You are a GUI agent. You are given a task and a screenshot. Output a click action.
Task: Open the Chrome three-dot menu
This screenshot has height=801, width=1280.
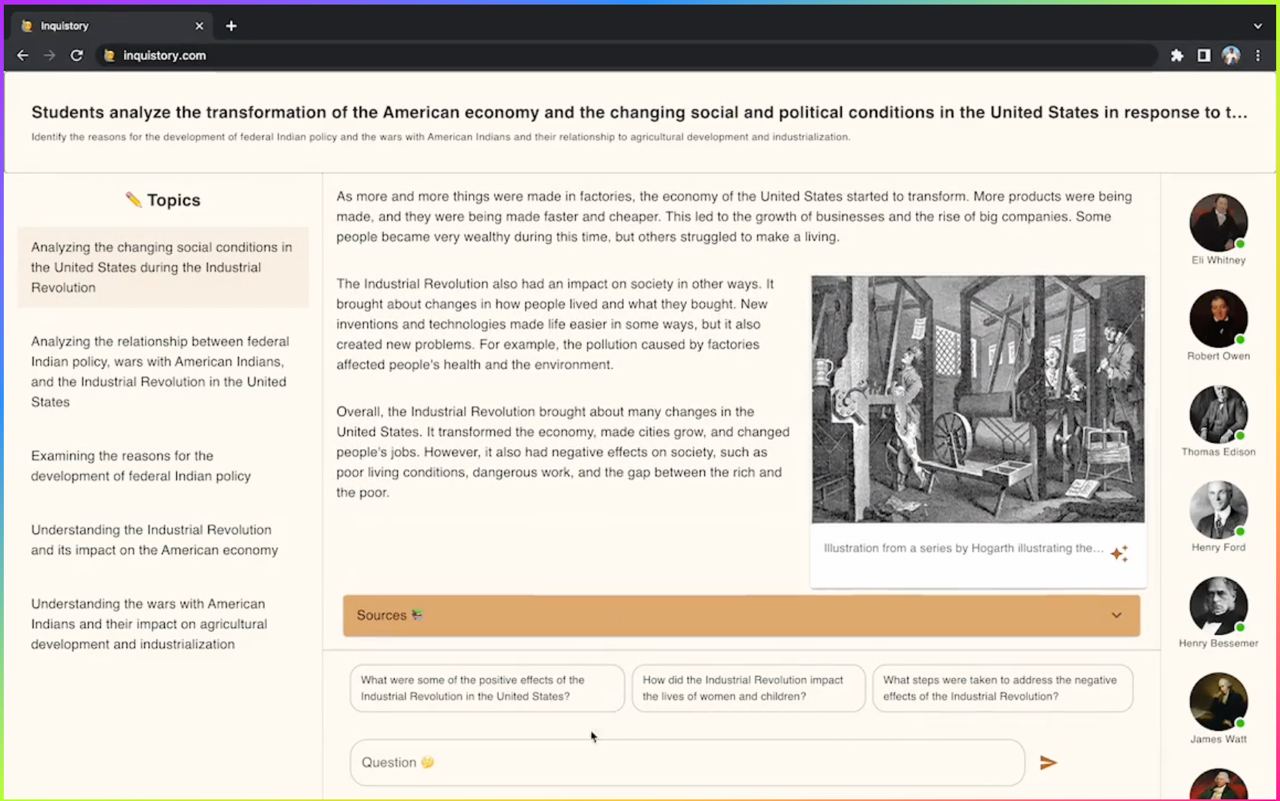[1257, 55]
